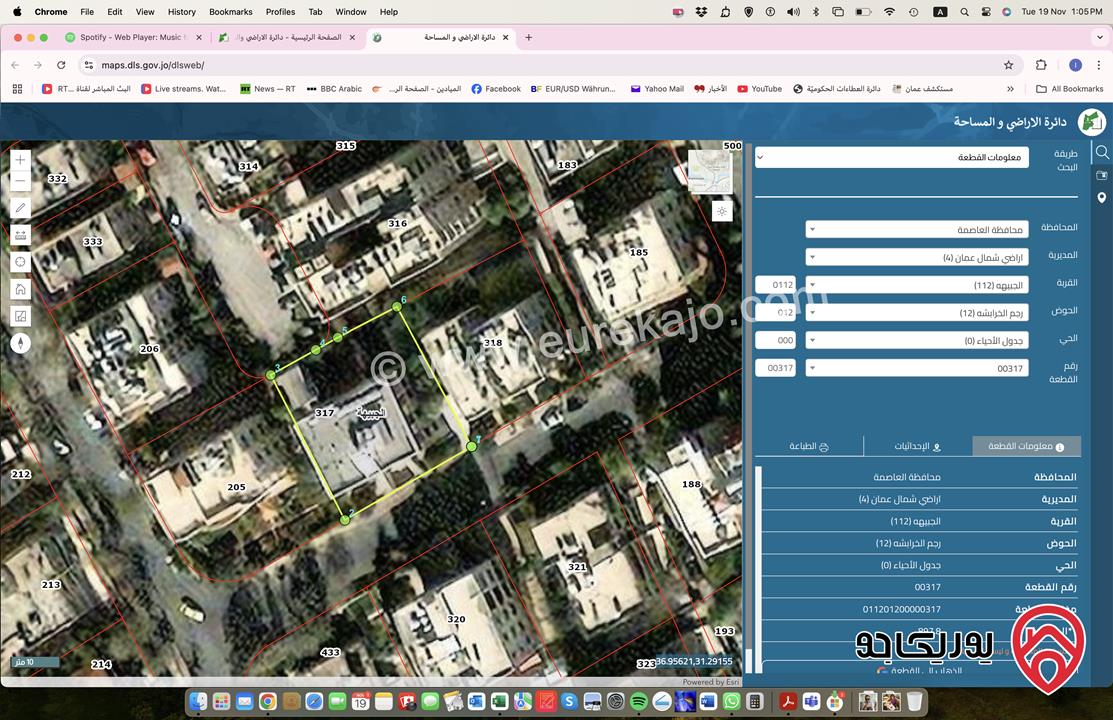The height and width of the screenshot is (720, 1113).
Task: Open the governorate dropdown (محافظة العاصمة)
Action: tap(917, 229)
